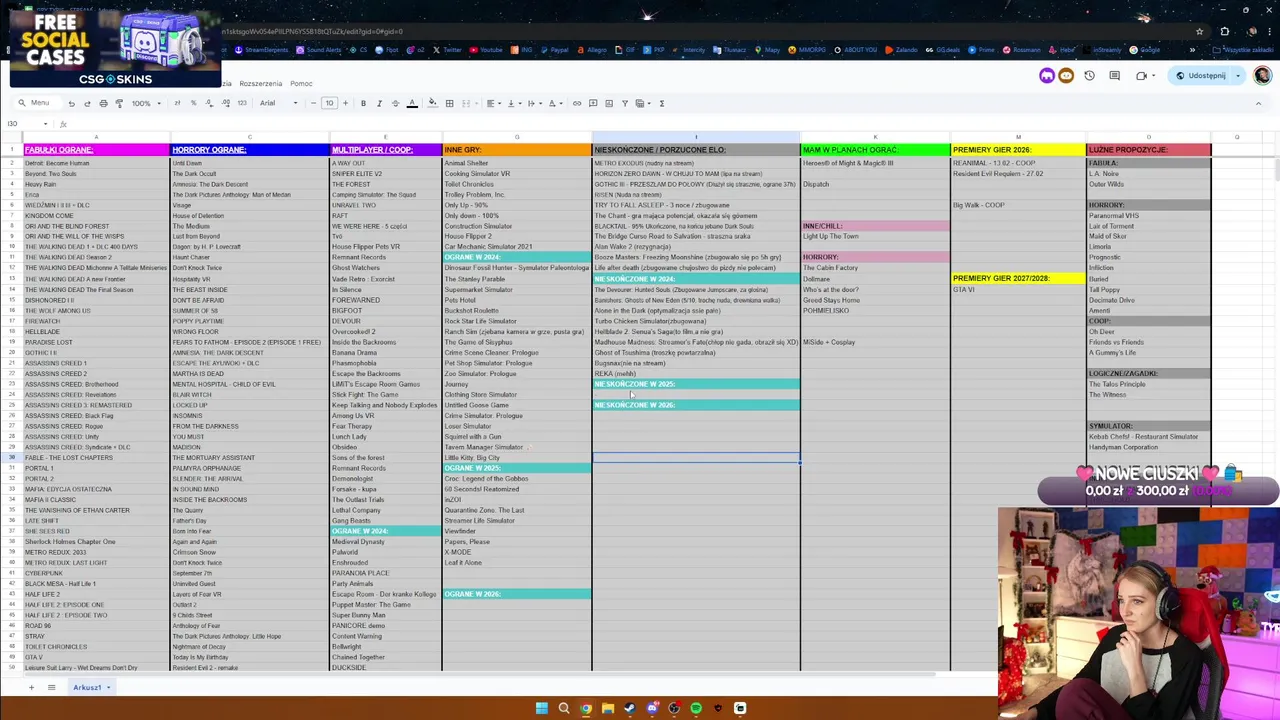This screenshot has width=1280, height=720.
Task: Open the Windows Start button on taskbar
Action: tap(542, 708)
